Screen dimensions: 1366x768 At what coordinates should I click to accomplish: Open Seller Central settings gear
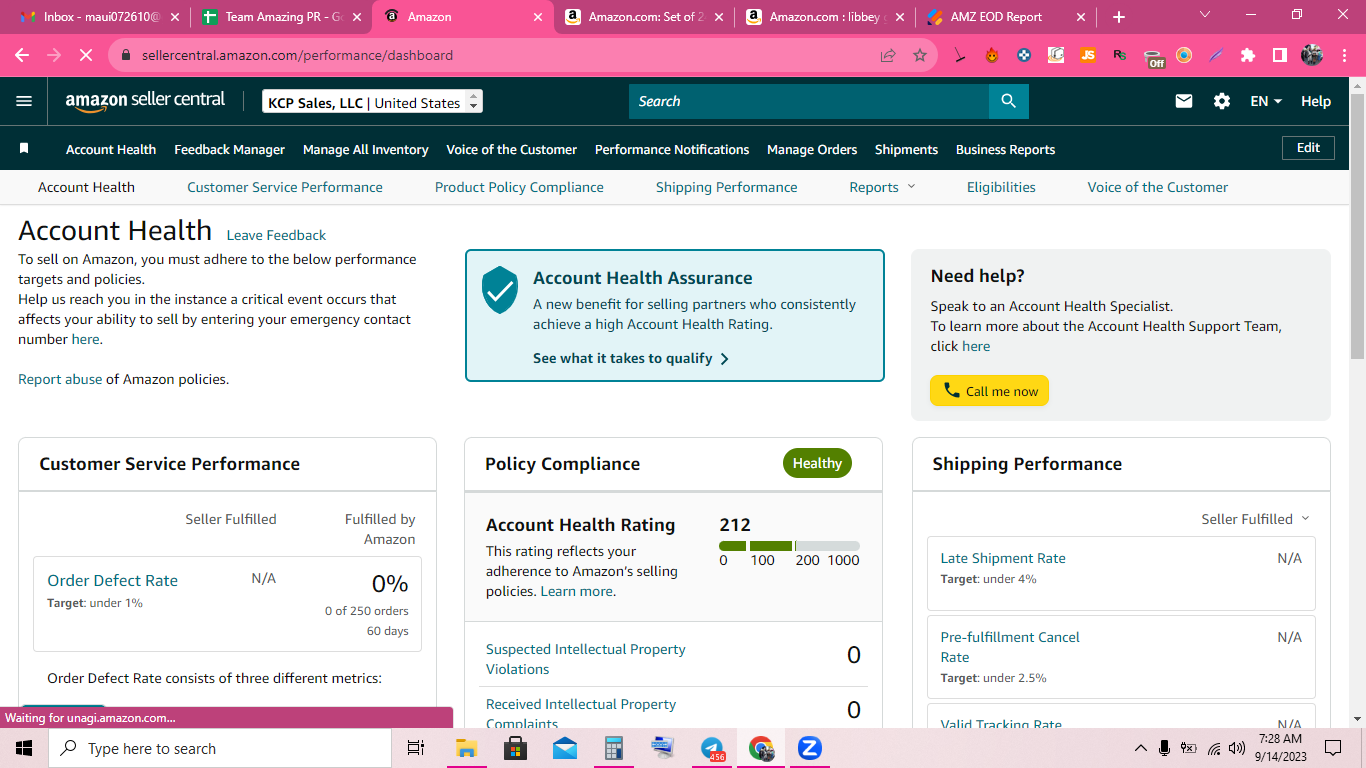(1222, 101)
